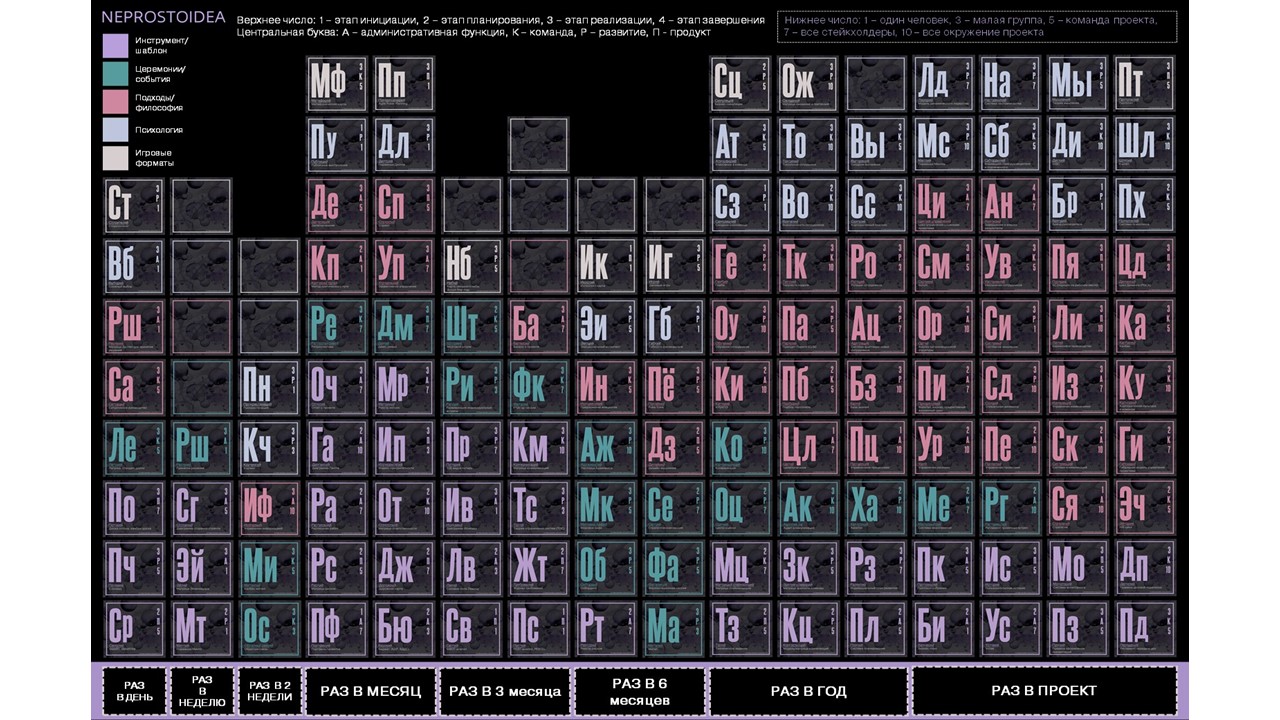Open the teal Ле element tile
This screenshot has height=720, width=1280.
[135, 447]
